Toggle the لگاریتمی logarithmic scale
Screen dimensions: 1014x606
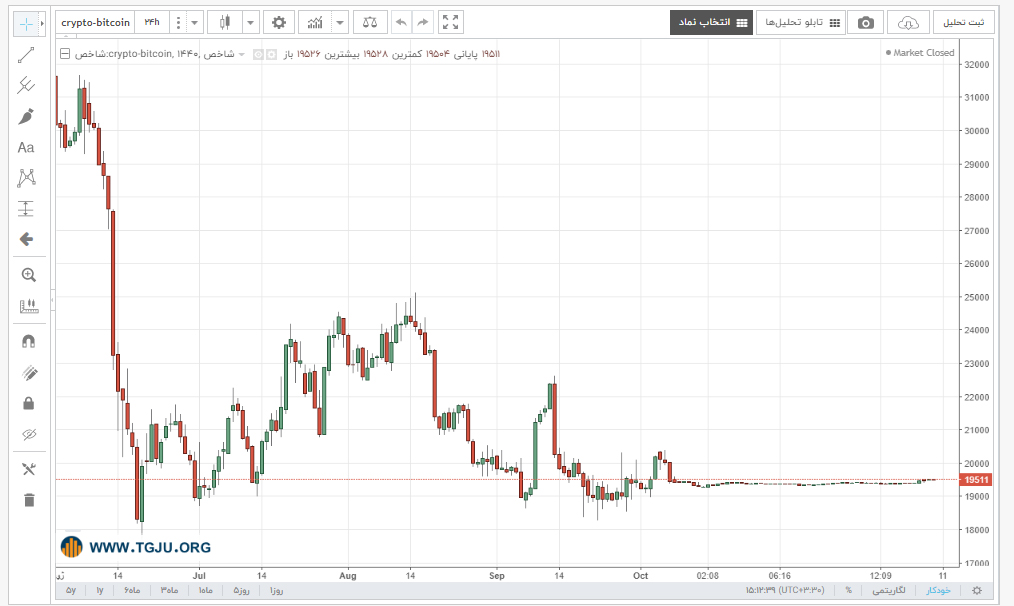[889, 590]
